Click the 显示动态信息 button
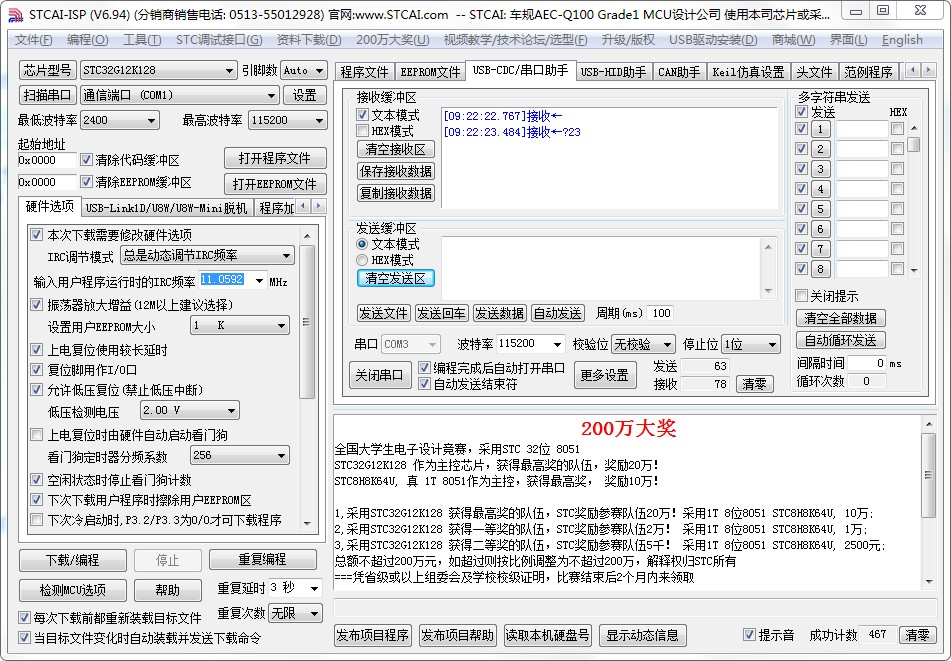The width and height of the screenshot is (951, 661). (x=642, y=635)
